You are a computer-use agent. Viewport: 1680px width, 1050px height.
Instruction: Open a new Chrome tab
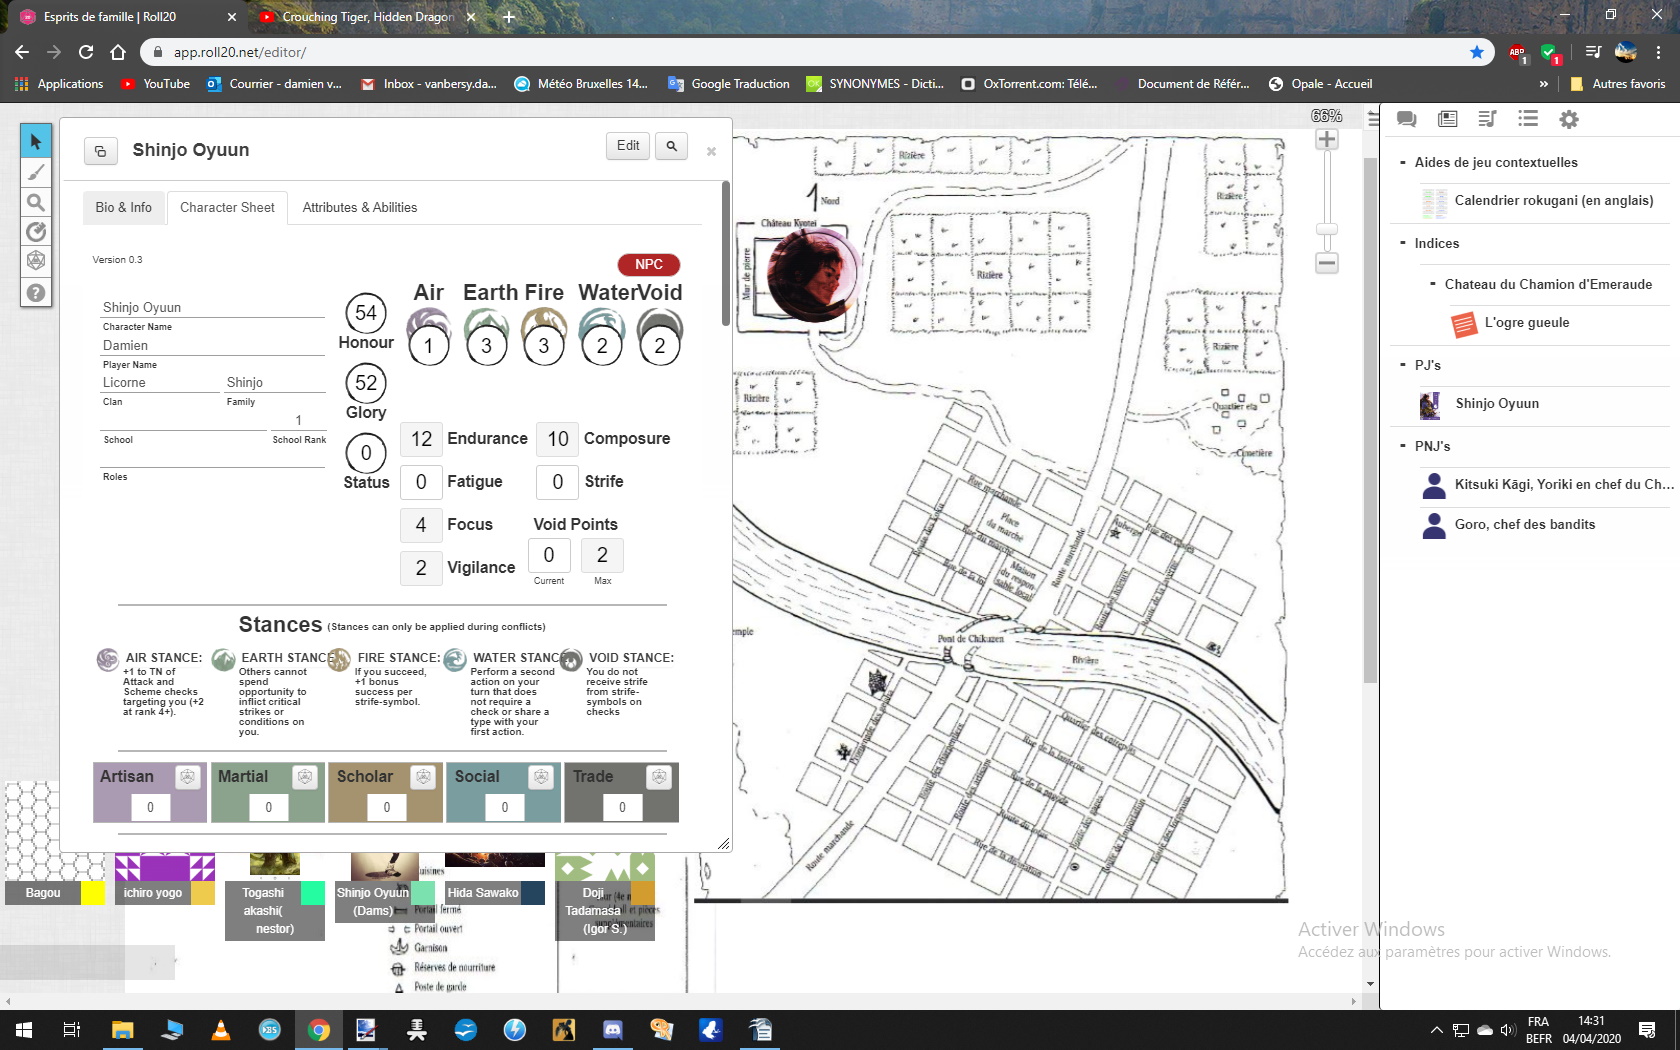[x=509, y=17]
